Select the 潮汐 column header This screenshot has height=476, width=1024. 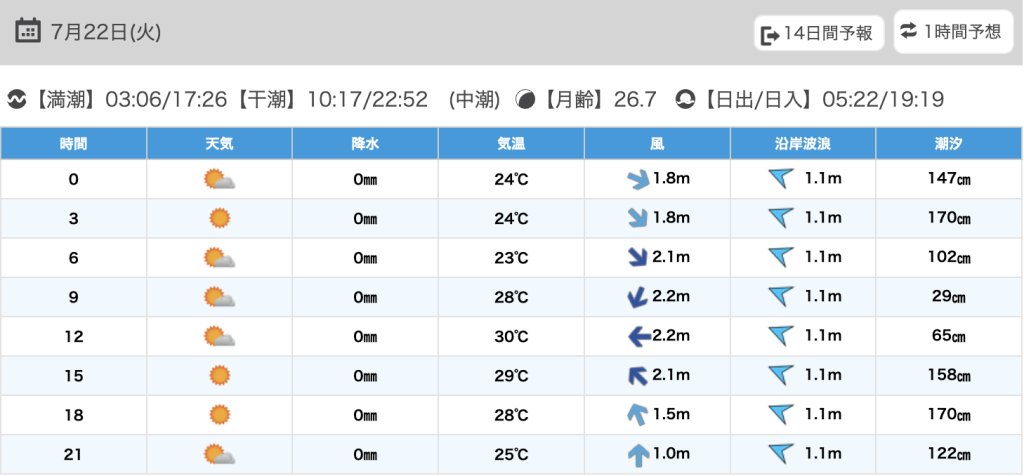pyautogui.click(x=949, y=143)
